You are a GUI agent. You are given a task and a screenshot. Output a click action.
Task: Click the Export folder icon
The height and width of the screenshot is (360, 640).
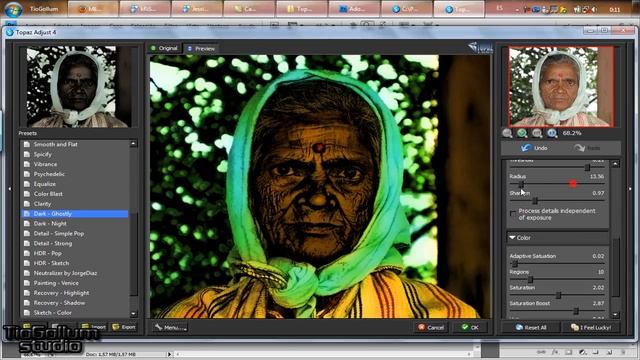point(116,327)
